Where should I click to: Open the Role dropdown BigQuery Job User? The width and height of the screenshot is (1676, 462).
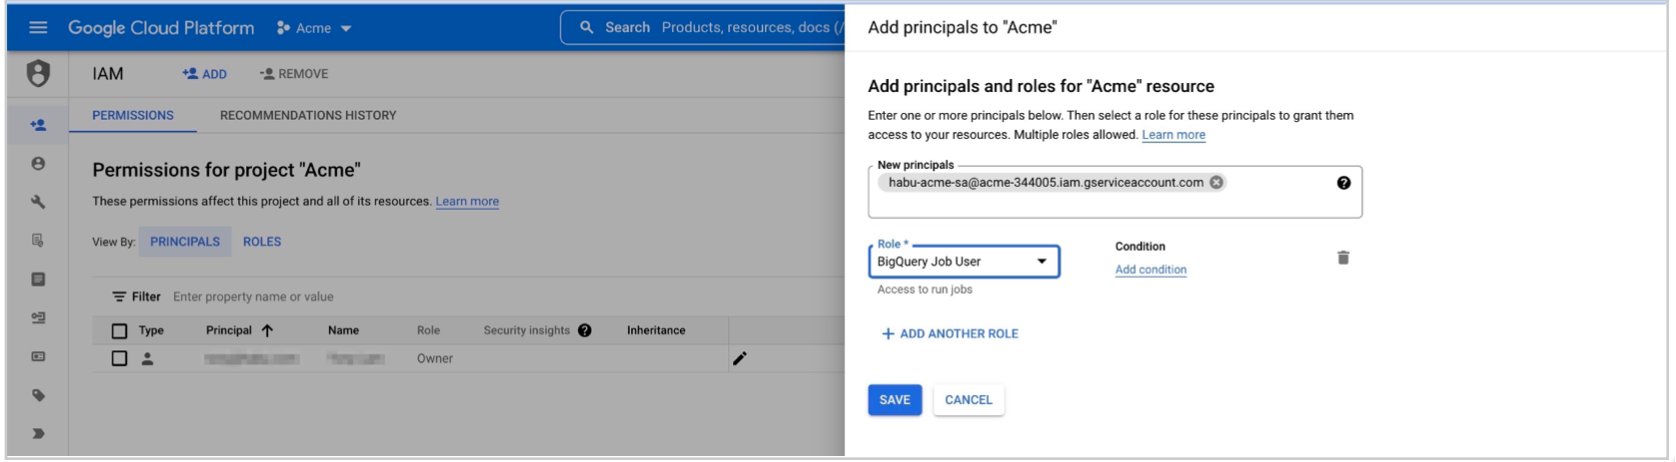963,262
